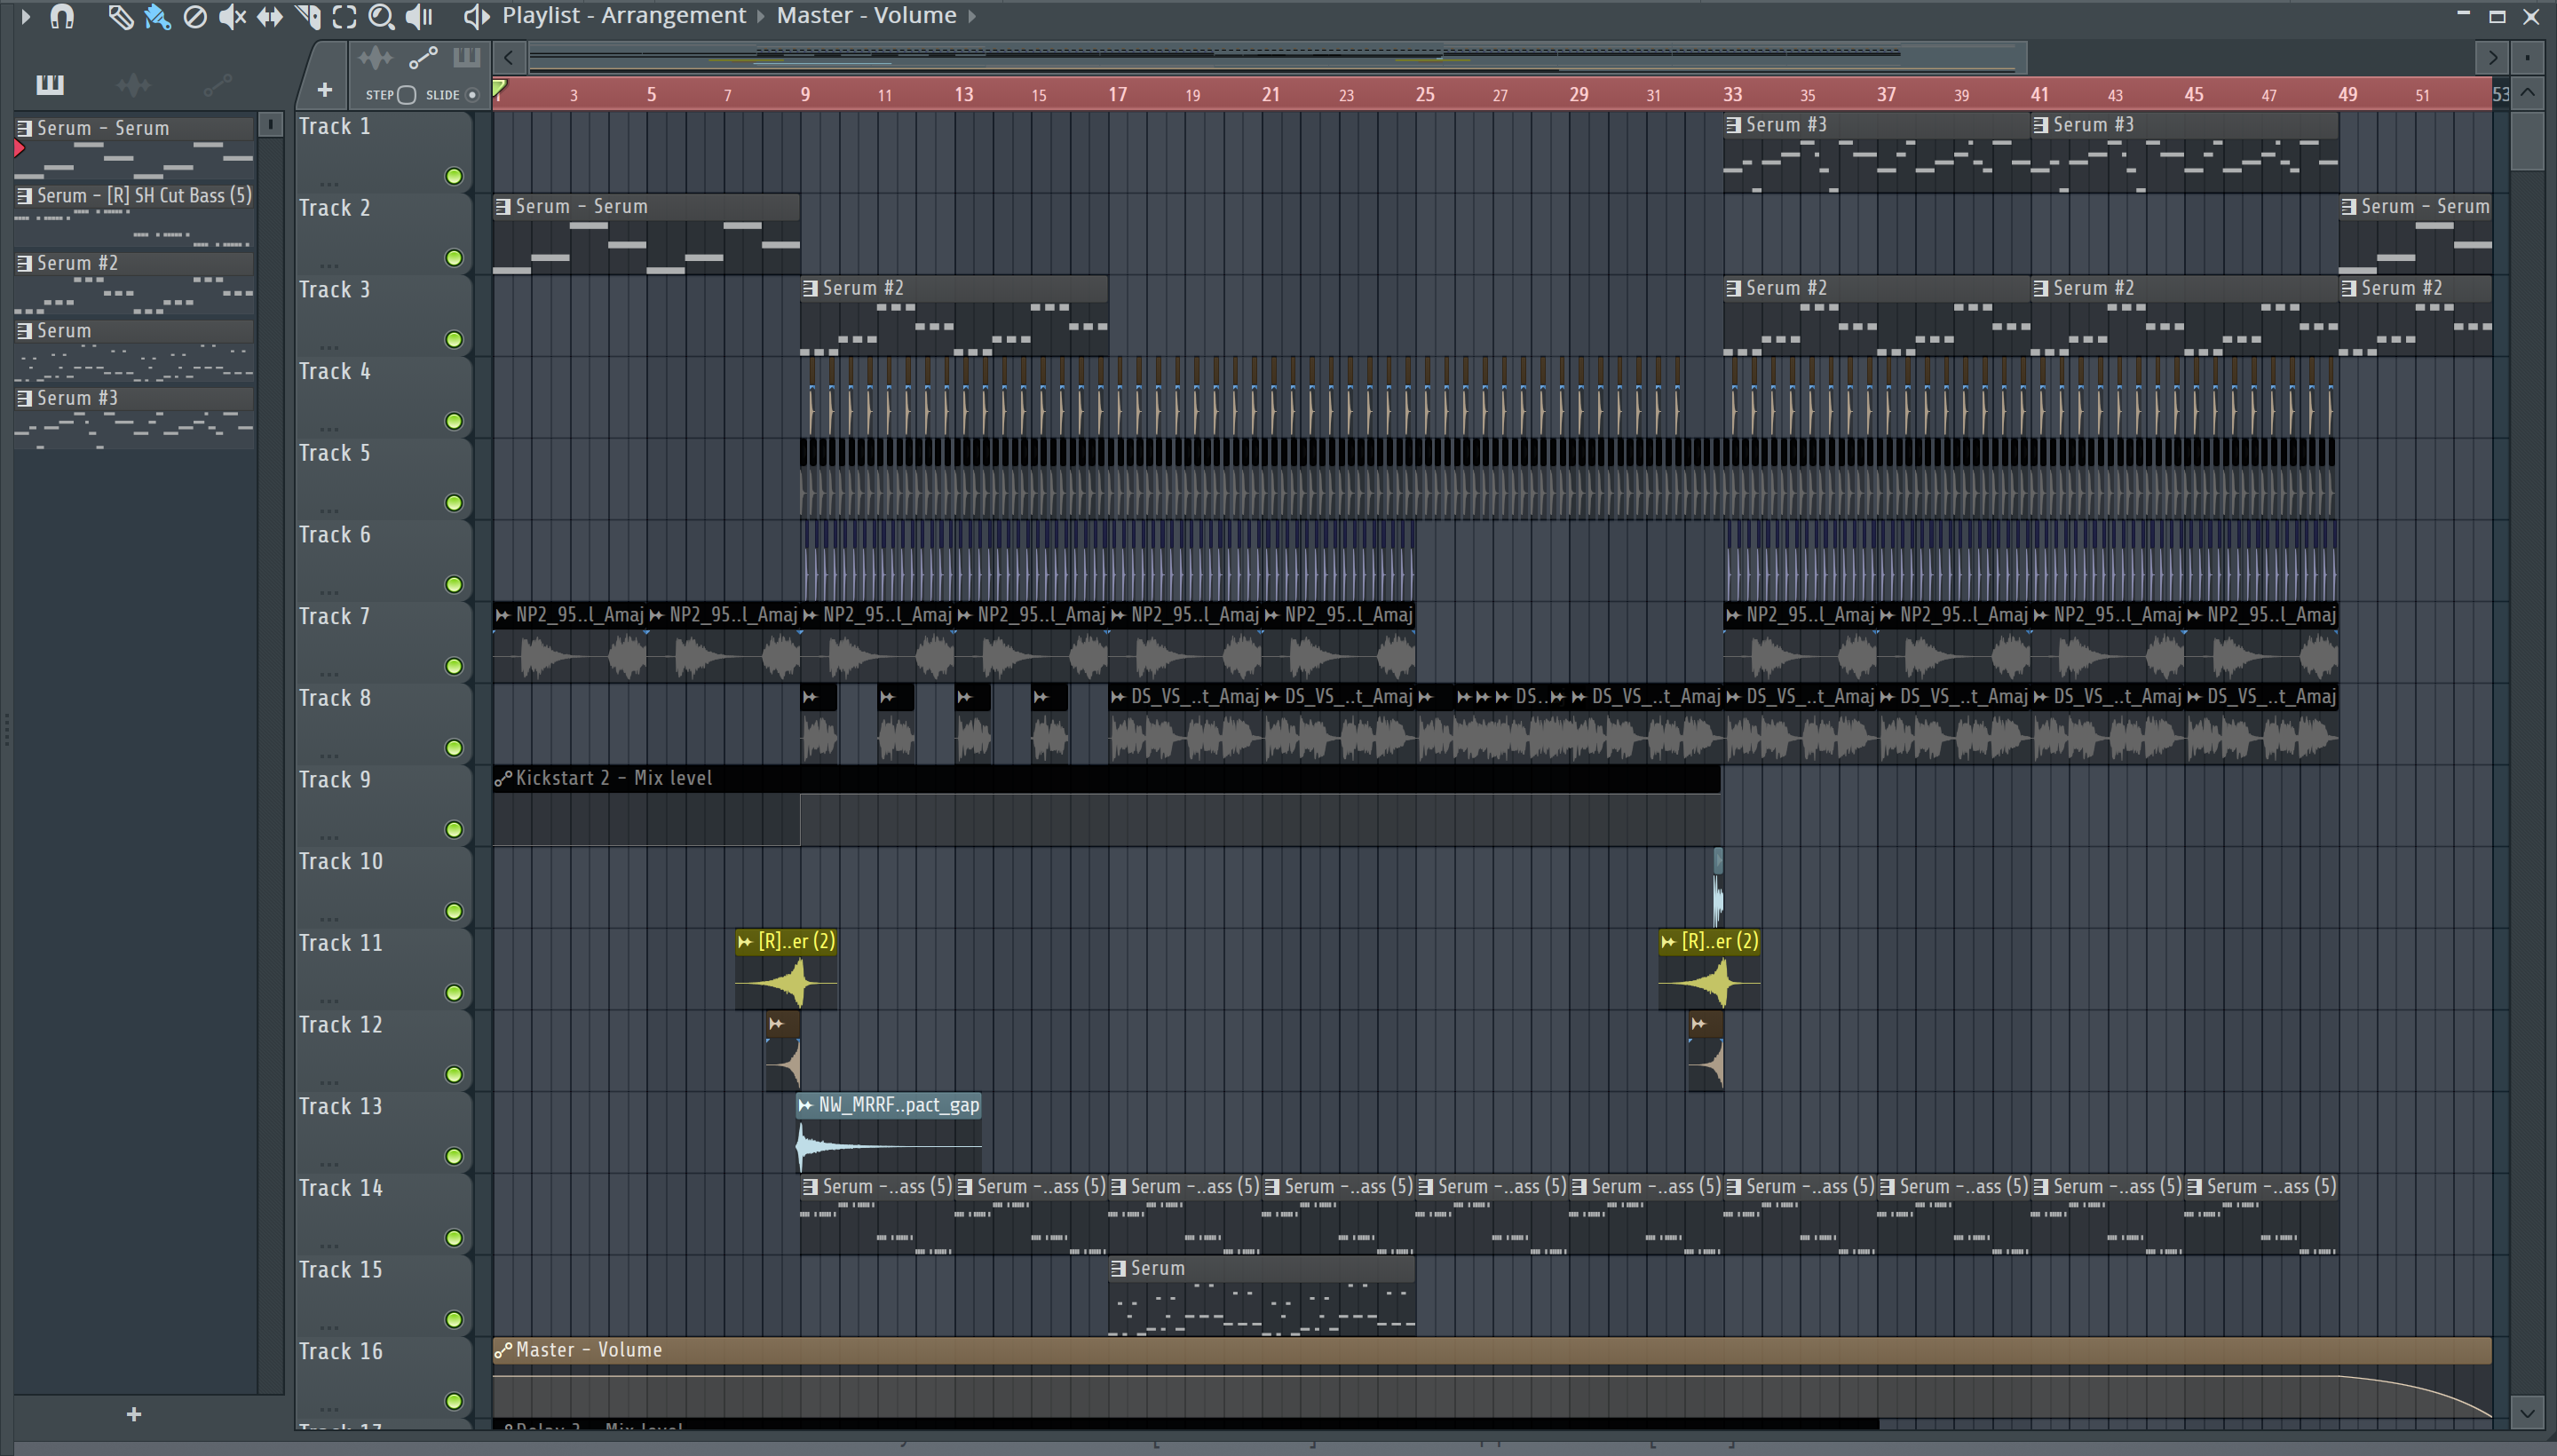Screen dimensions: 2557x1456
Task: Click Track 13 name label
Action: [340, 1106]
